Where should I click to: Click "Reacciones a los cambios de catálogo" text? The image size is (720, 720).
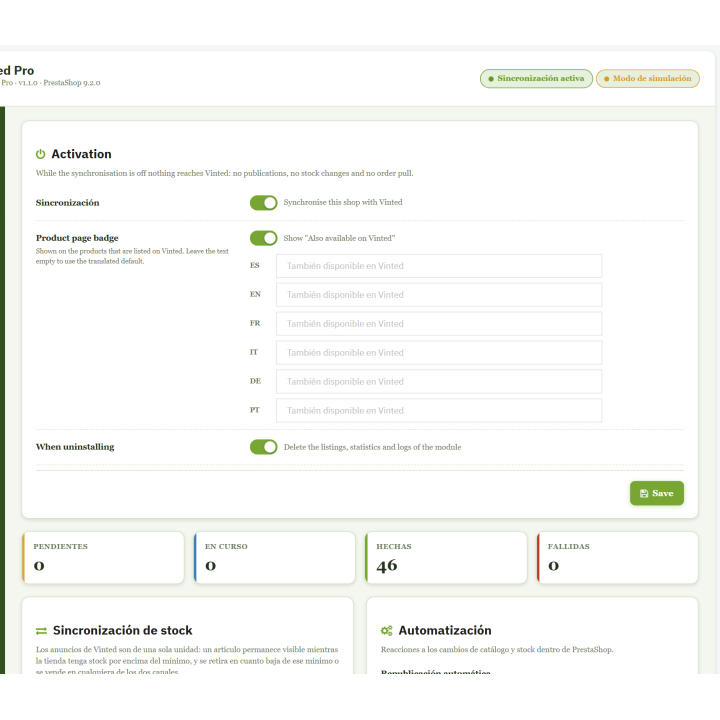(x=497, y=649)
